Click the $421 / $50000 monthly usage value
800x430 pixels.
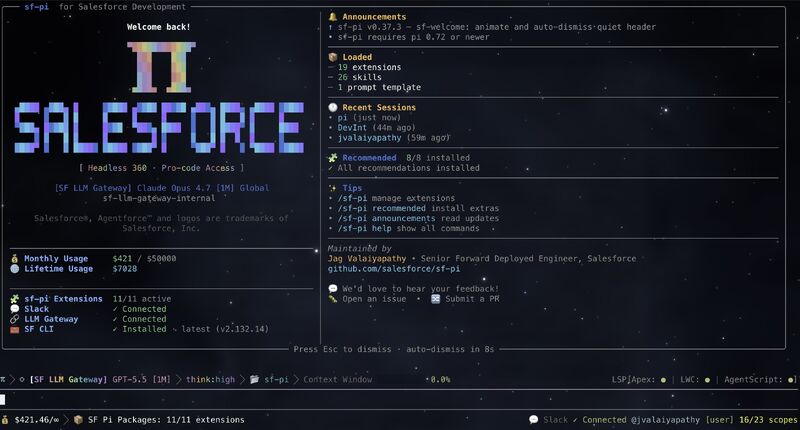pos(144,259)
